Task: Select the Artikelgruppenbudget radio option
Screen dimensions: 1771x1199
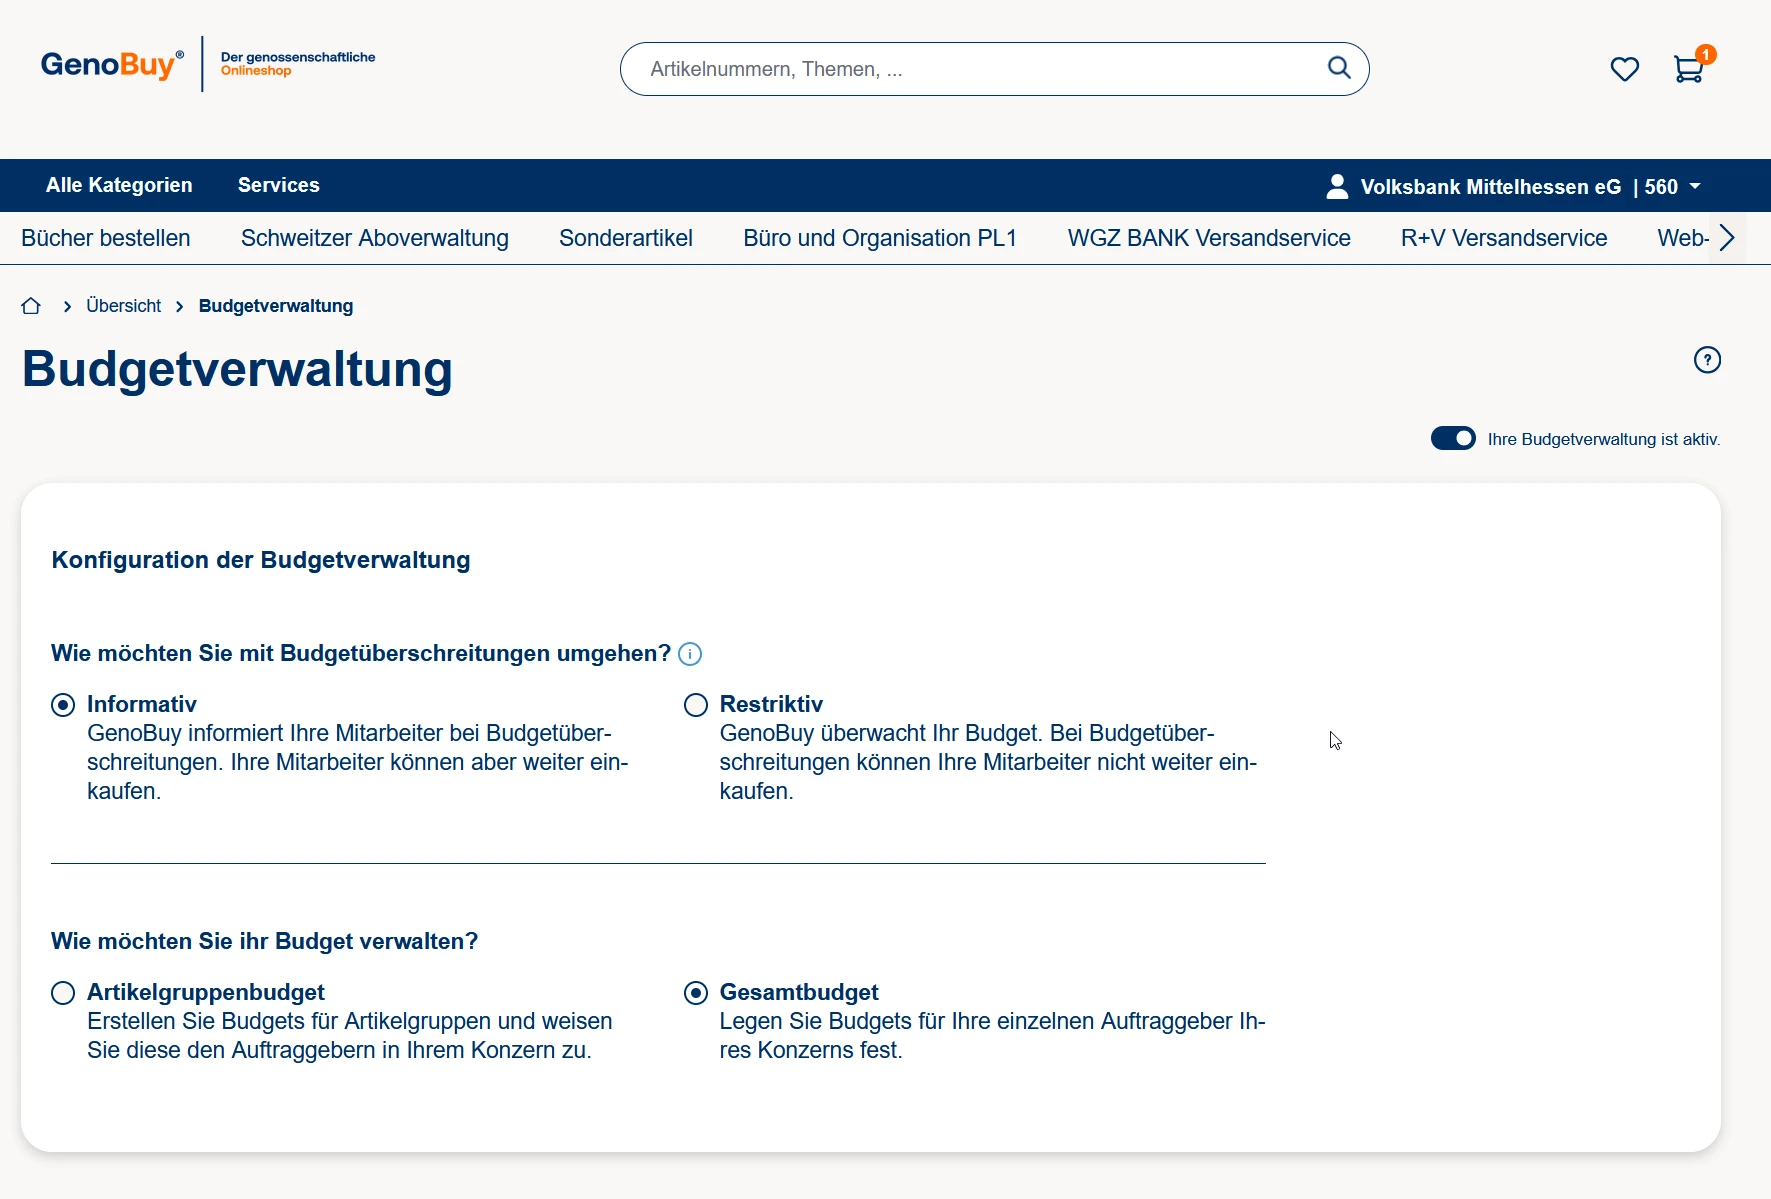Action: tap(63, 993)
